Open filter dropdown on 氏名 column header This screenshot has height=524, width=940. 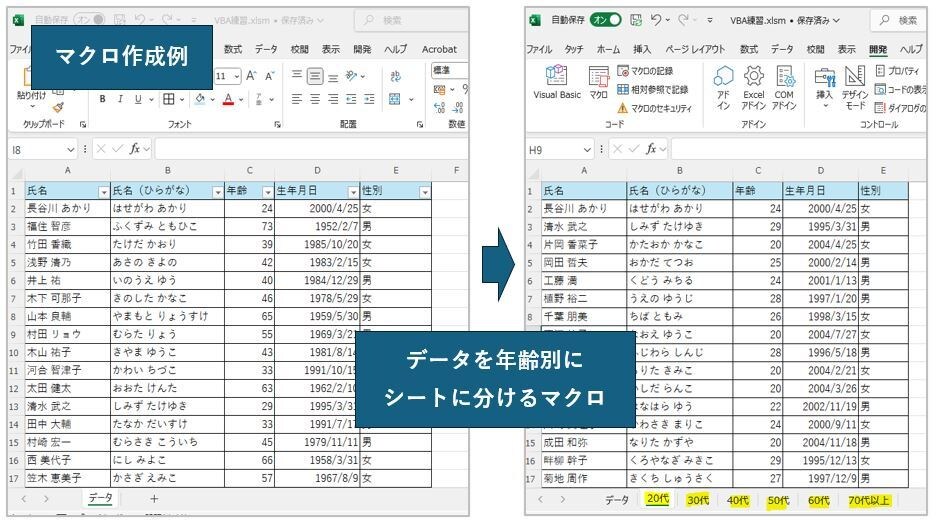[104, 192]
